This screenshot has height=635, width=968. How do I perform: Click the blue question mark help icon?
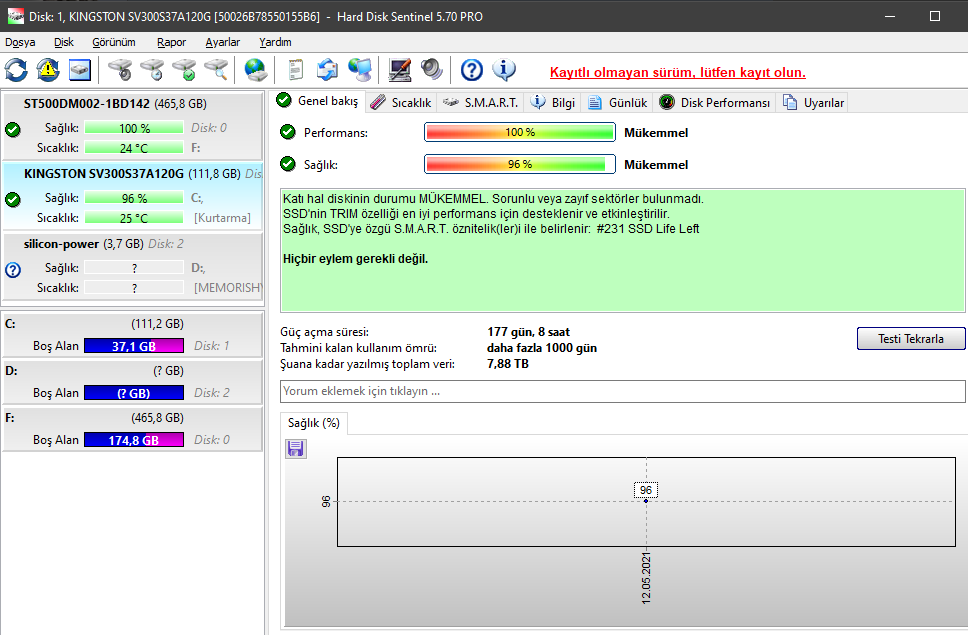click(x=472, y=70)
